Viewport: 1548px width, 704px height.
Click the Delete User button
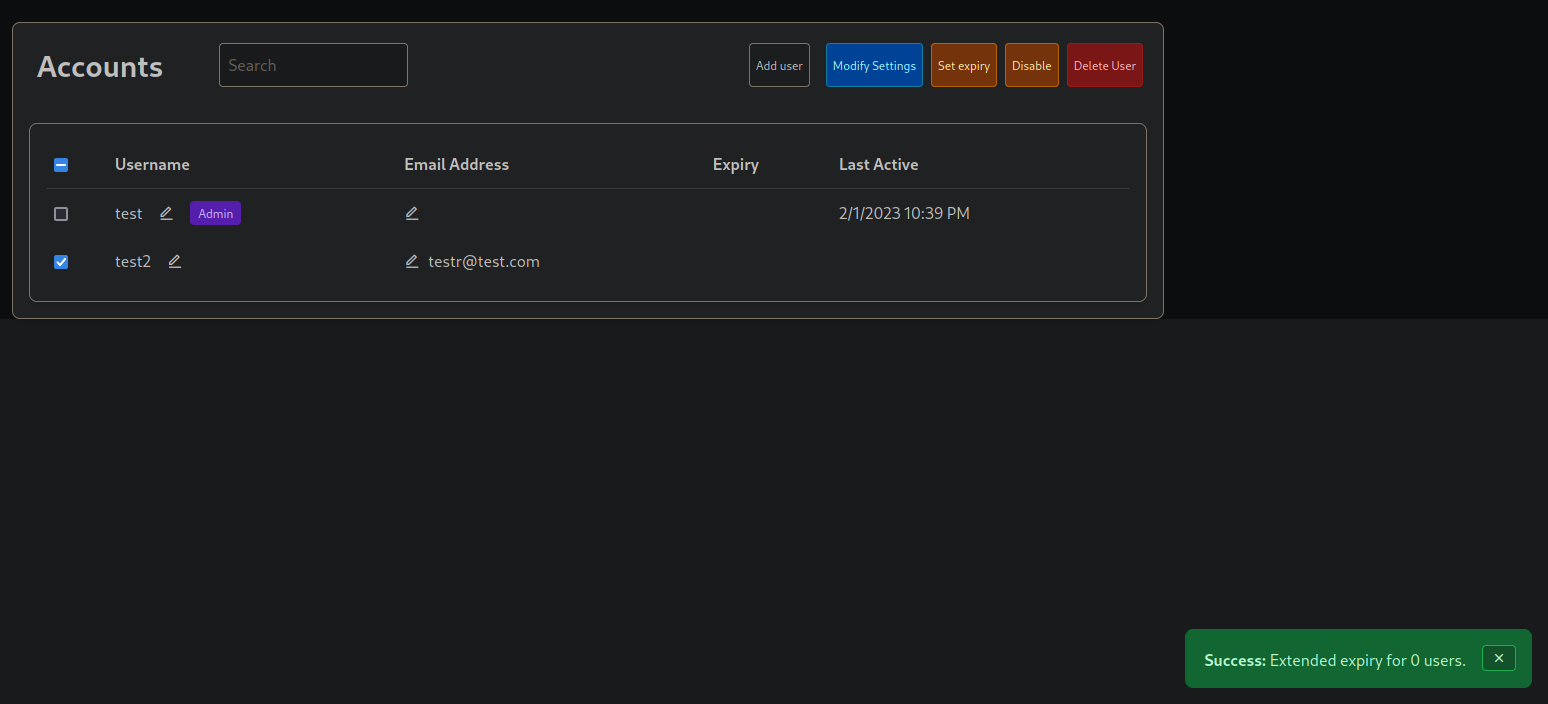coord(1105,65)
